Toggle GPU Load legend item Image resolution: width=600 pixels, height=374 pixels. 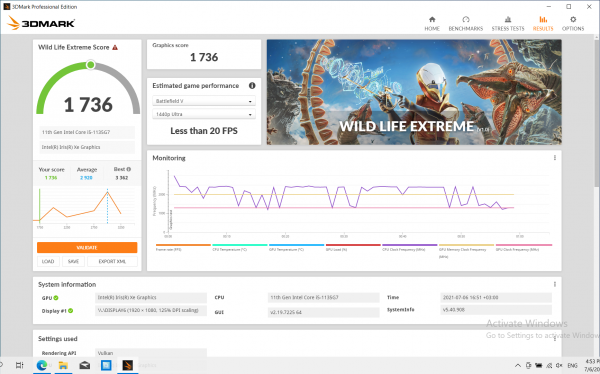tap(353, 247)
